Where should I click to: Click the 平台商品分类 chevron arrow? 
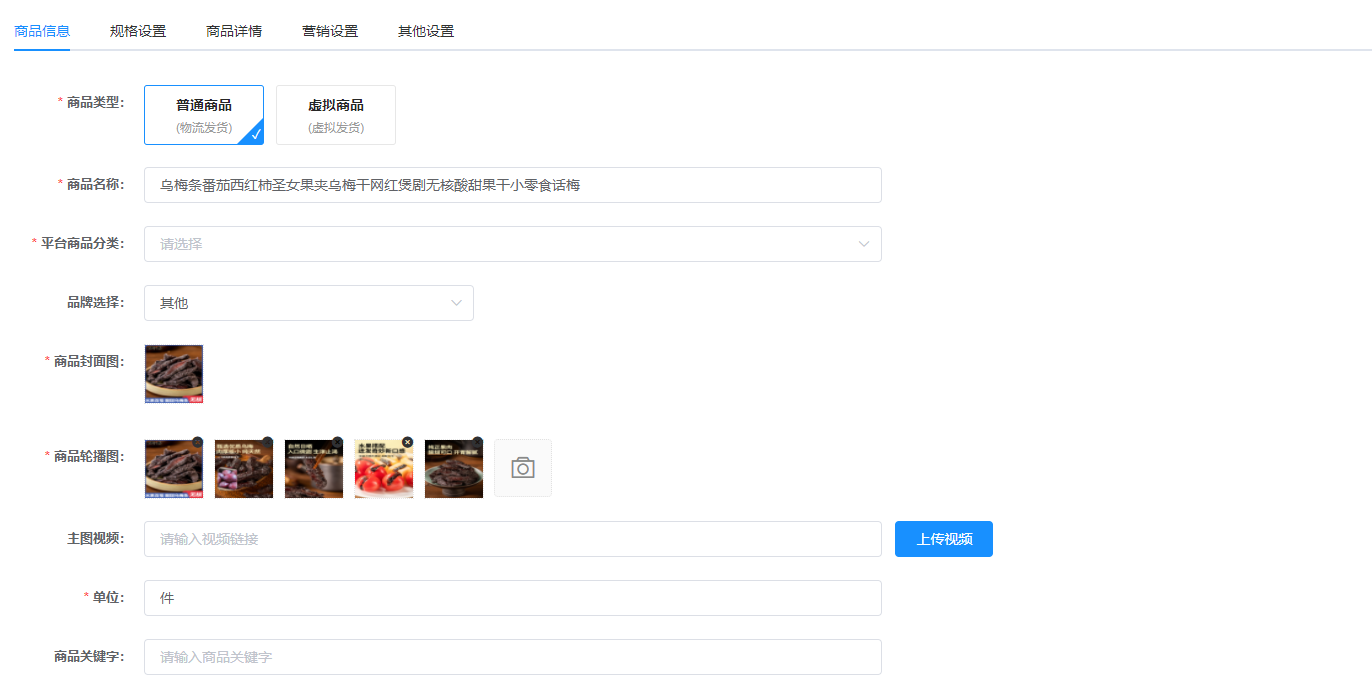(x=864, y=244)
